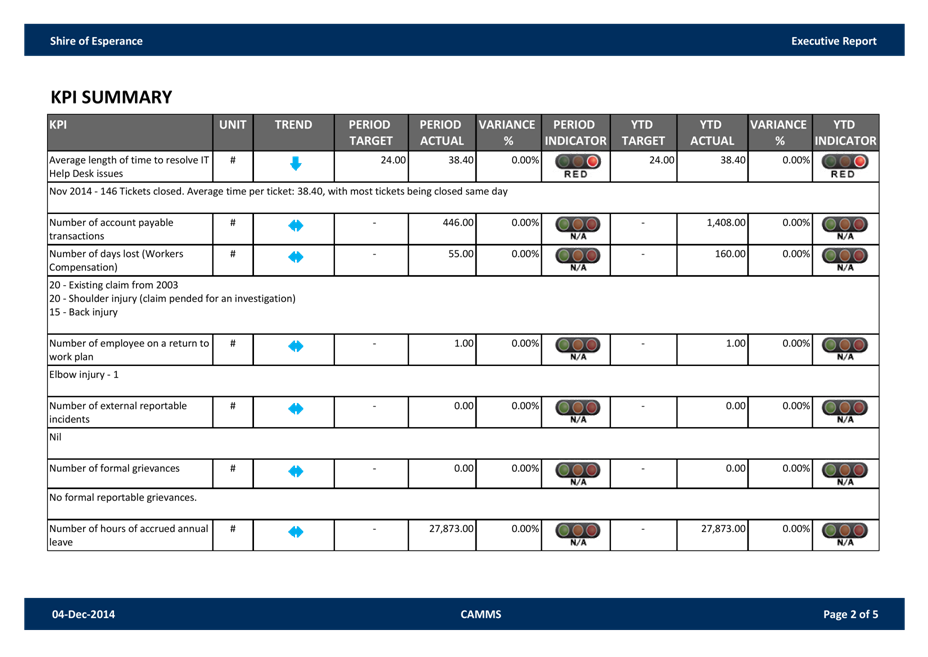Click the down trend arrow for IT Help Desk issues
The image size is (928, 657).
coord(295,164)
